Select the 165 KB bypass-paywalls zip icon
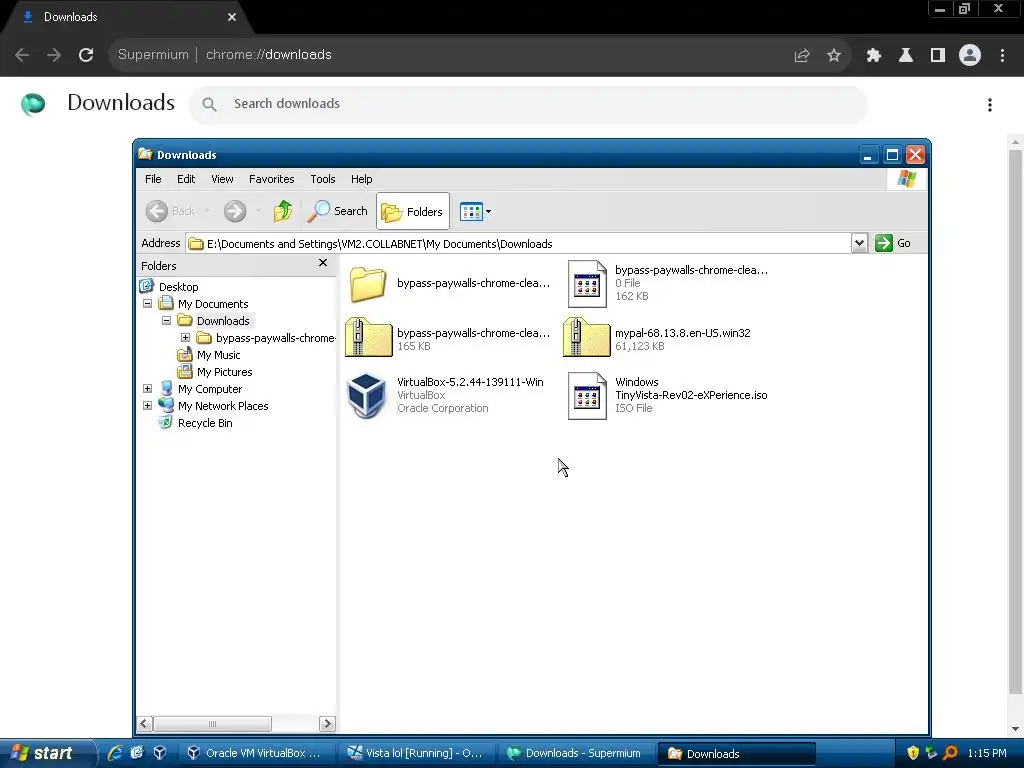Viewport: 1024px width, 768px height. tap(368, 337)
